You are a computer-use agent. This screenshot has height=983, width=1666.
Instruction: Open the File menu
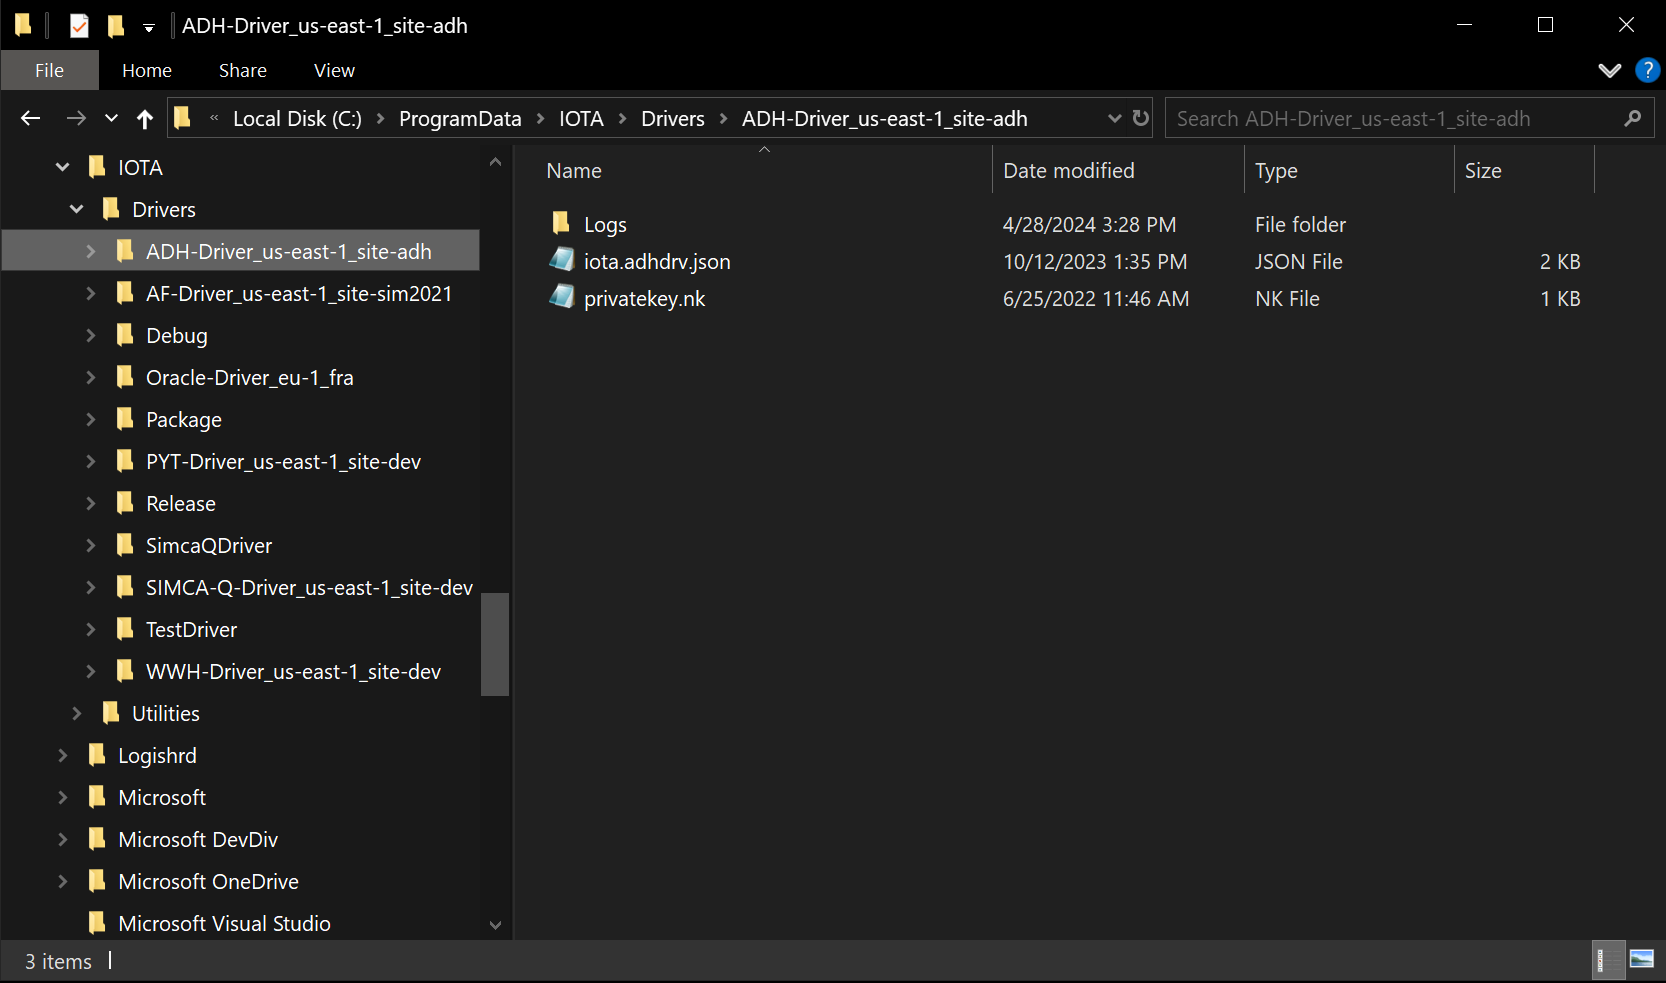(x=49, y=70)
